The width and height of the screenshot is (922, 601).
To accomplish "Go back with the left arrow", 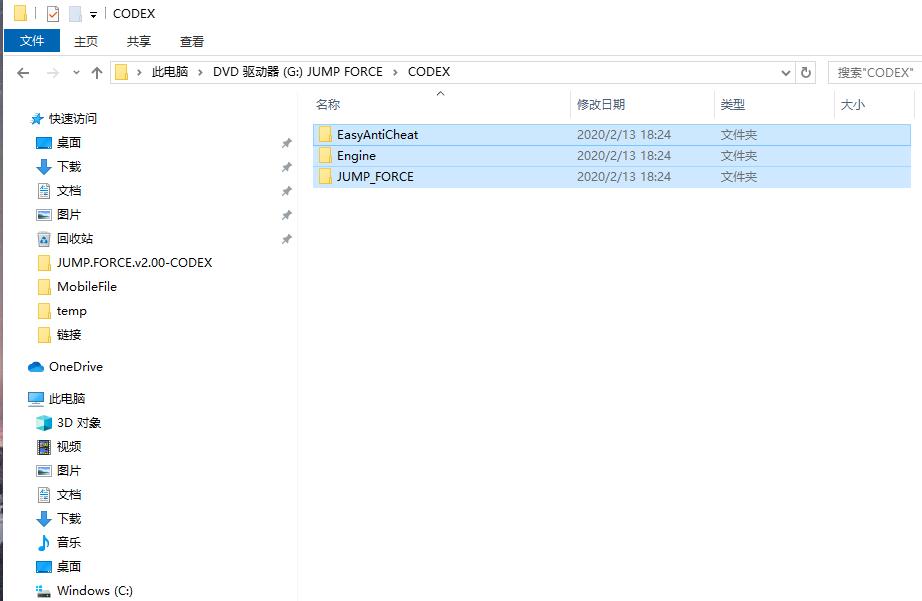I will (23, 72).
